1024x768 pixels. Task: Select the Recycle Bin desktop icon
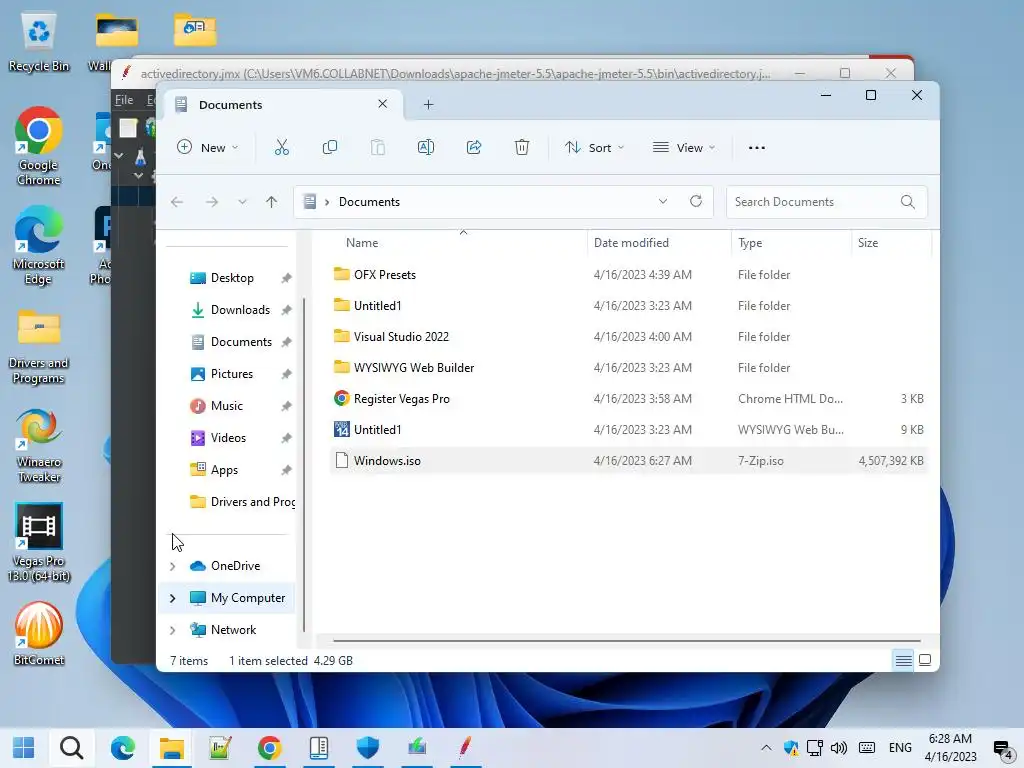39,43
